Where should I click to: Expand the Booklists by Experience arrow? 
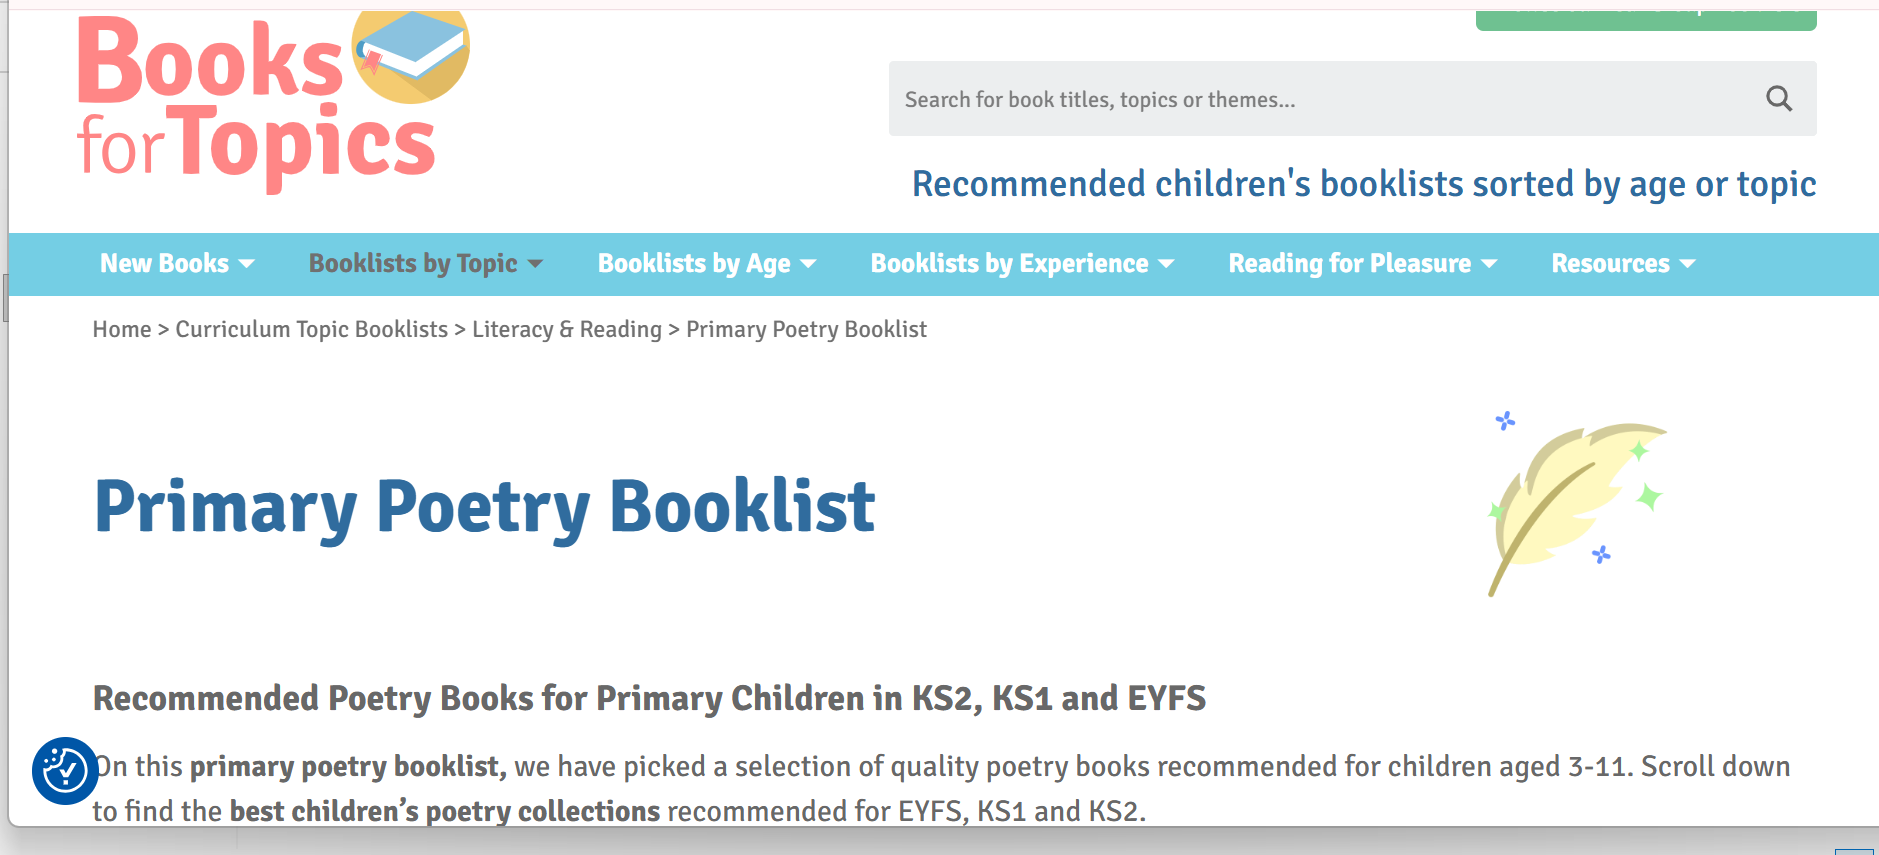tap(1166, 264)
